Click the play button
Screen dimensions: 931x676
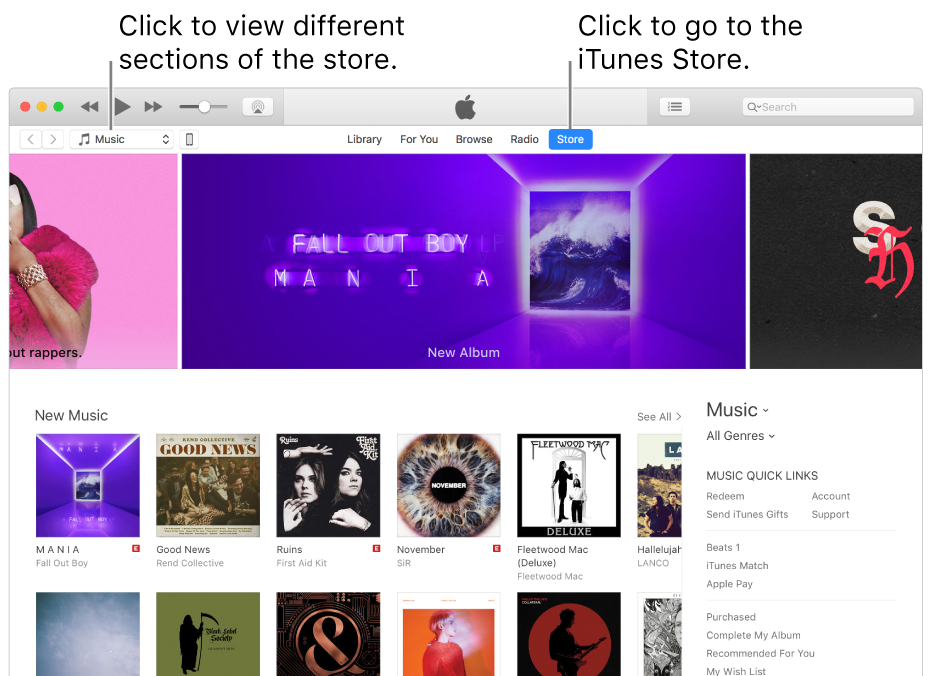point(122,107)
